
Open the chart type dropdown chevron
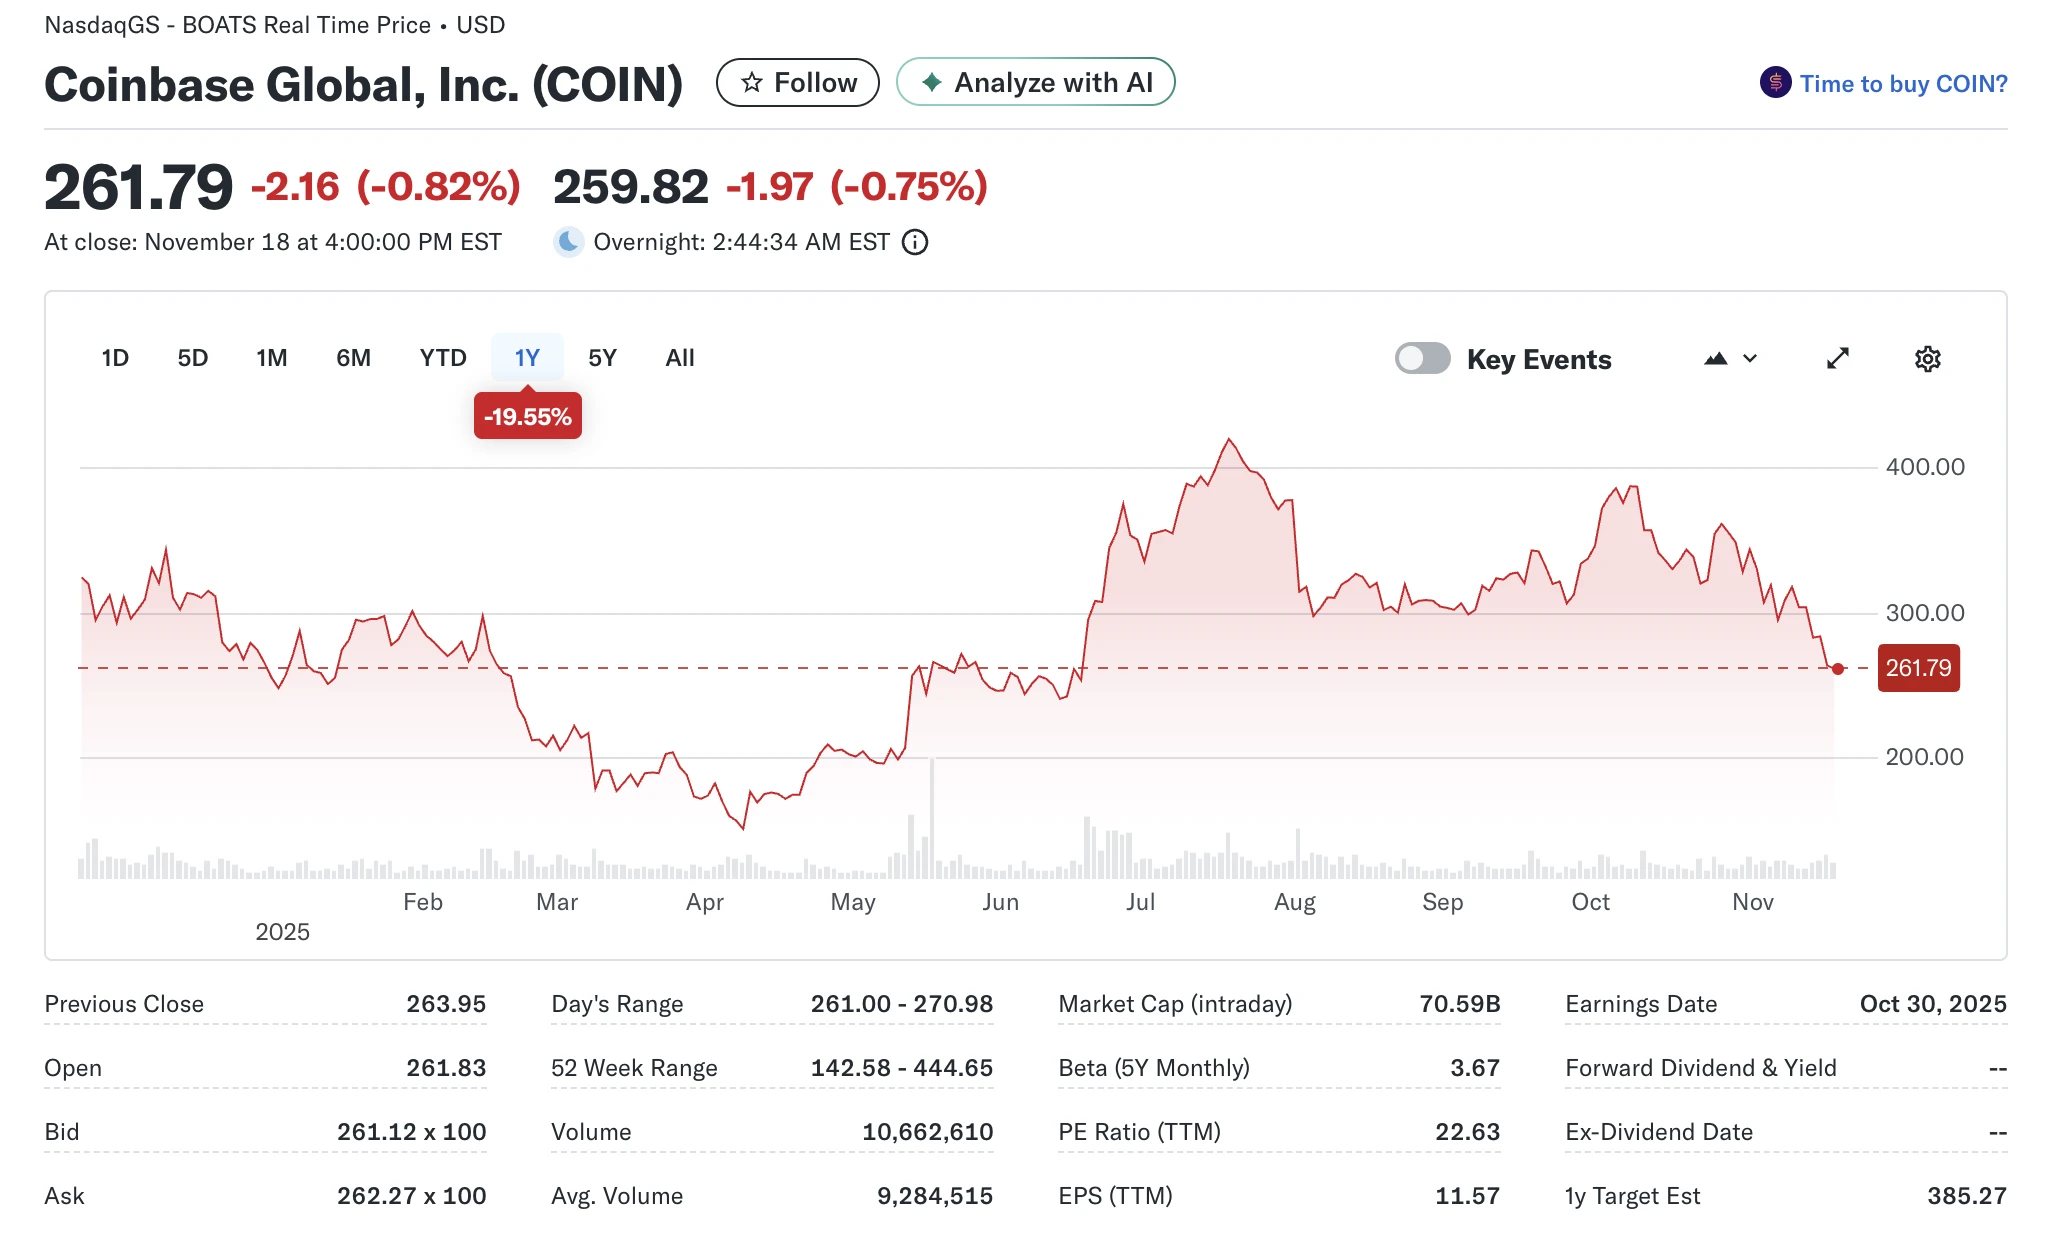point(1748,358)
